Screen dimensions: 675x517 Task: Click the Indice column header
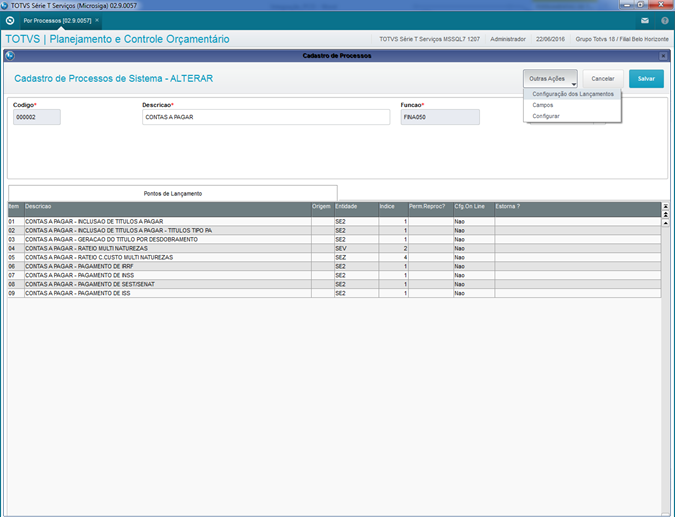pyautogui.click(x=393, y=210)
